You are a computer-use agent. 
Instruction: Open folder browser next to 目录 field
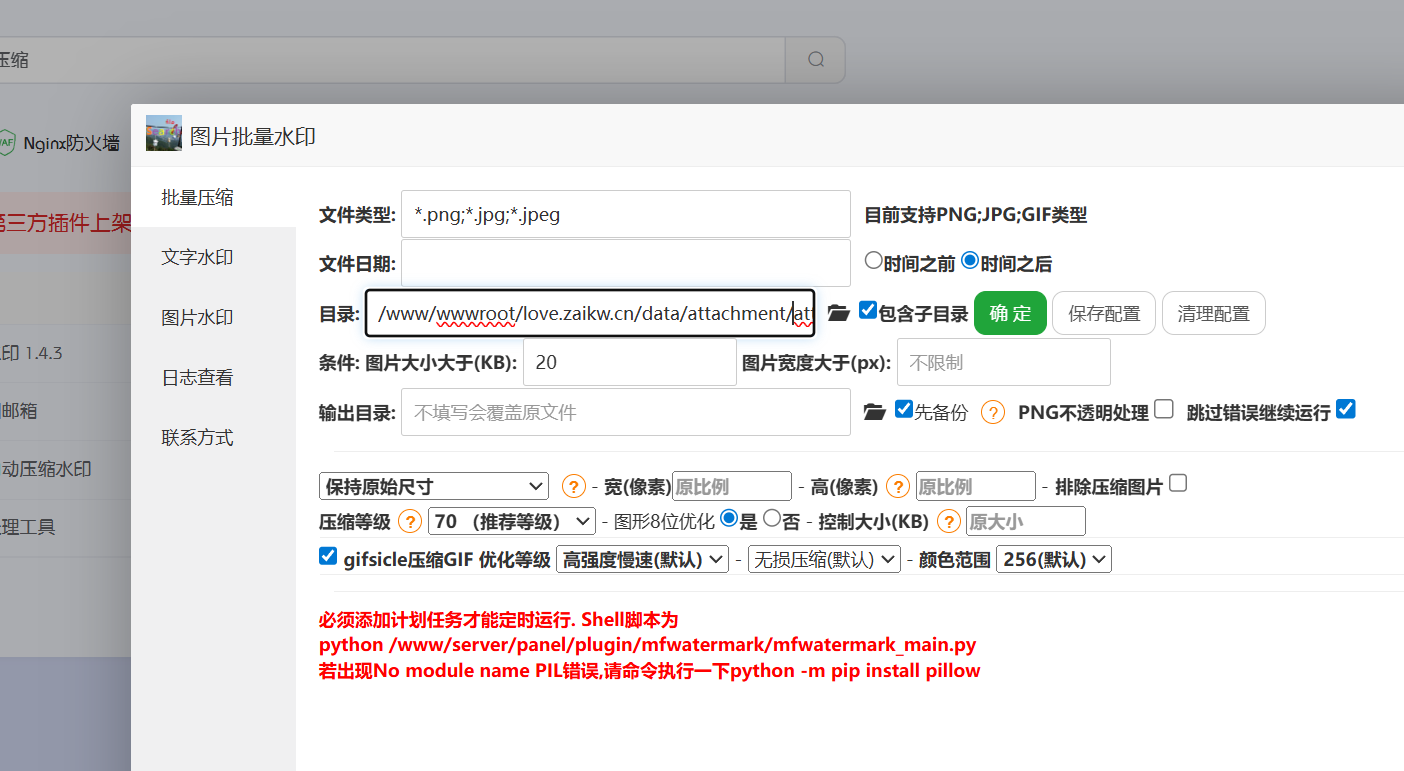pos(838,312)
